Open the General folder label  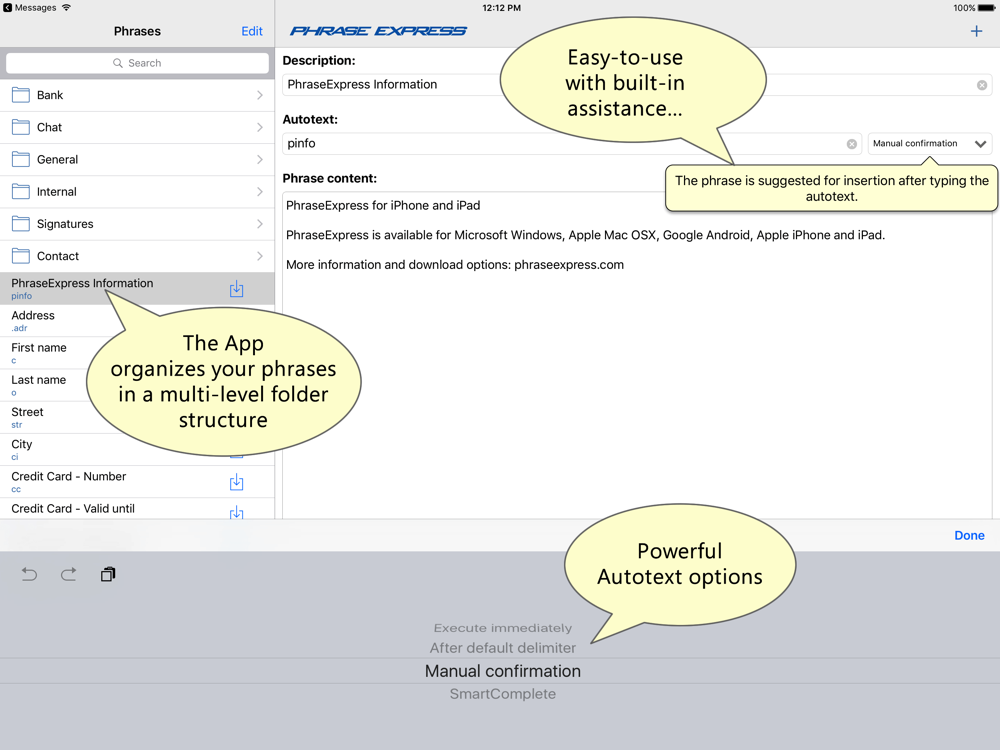57,159
